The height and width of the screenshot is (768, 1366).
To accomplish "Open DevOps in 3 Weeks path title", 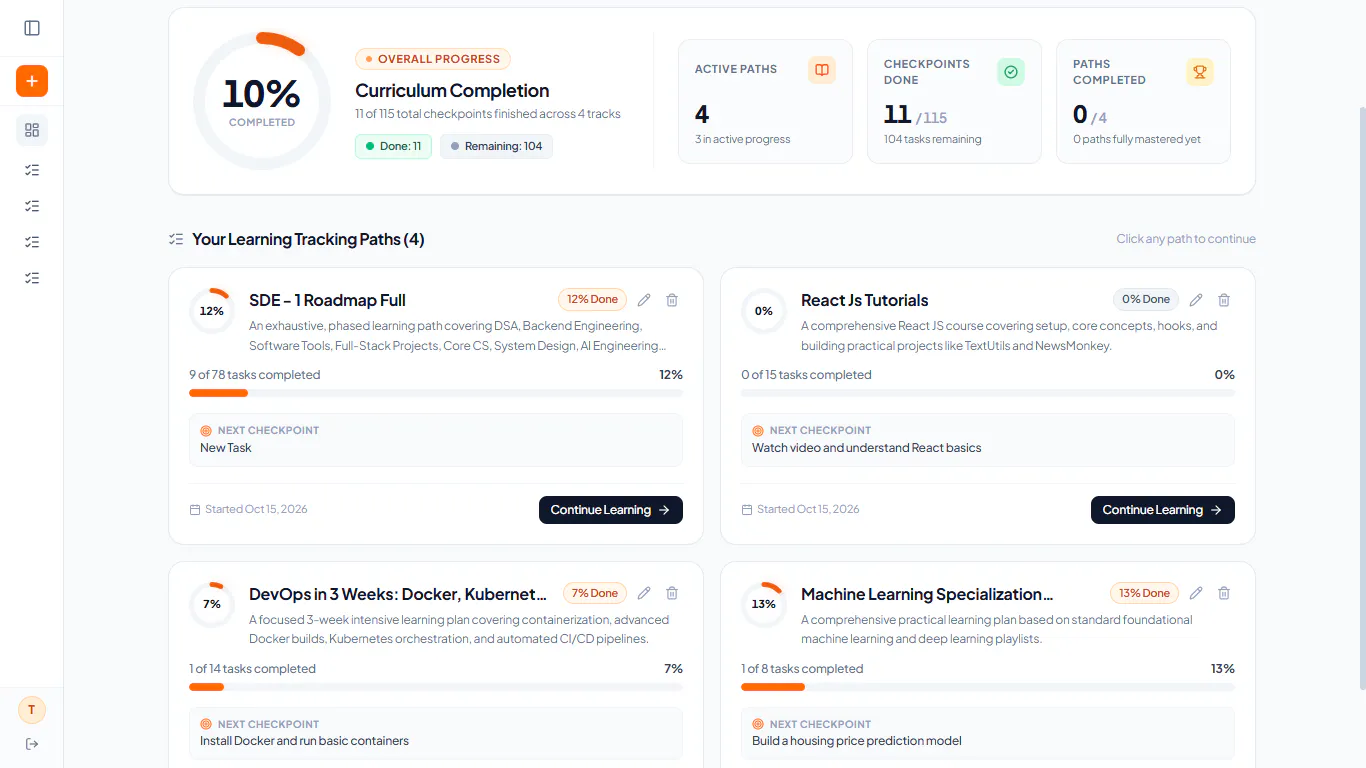I will [398, 594].
